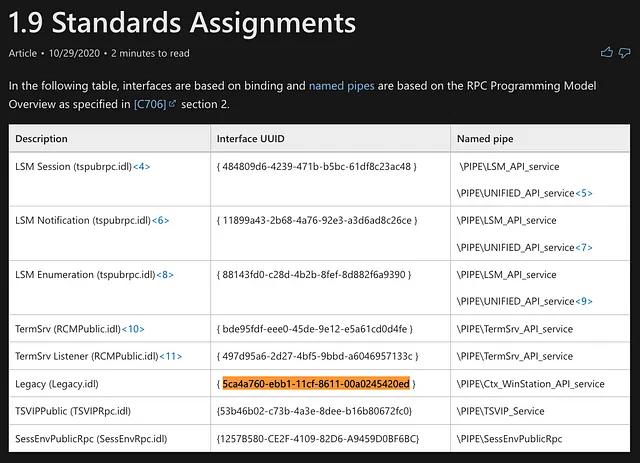Screen dimensions: 640x463
Task: Click UUID 497d95a6-2d27-4bf5-9bbd-a6046957133c
Action: [318, 356]
